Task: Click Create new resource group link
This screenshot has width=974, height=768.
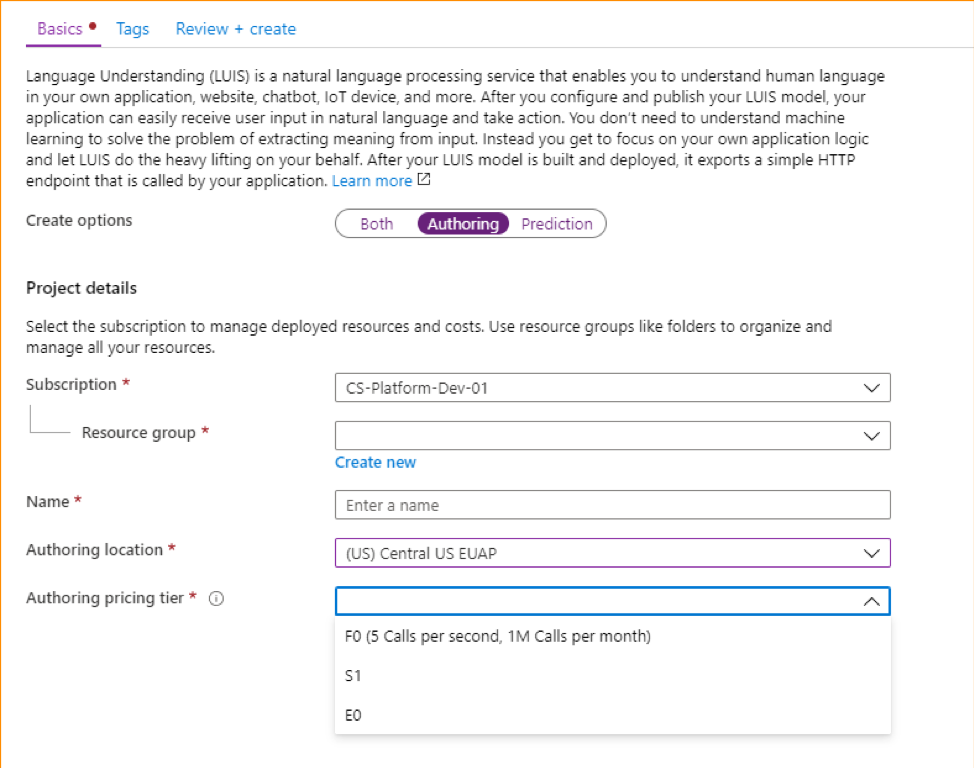Action: [x=375, y=462]
